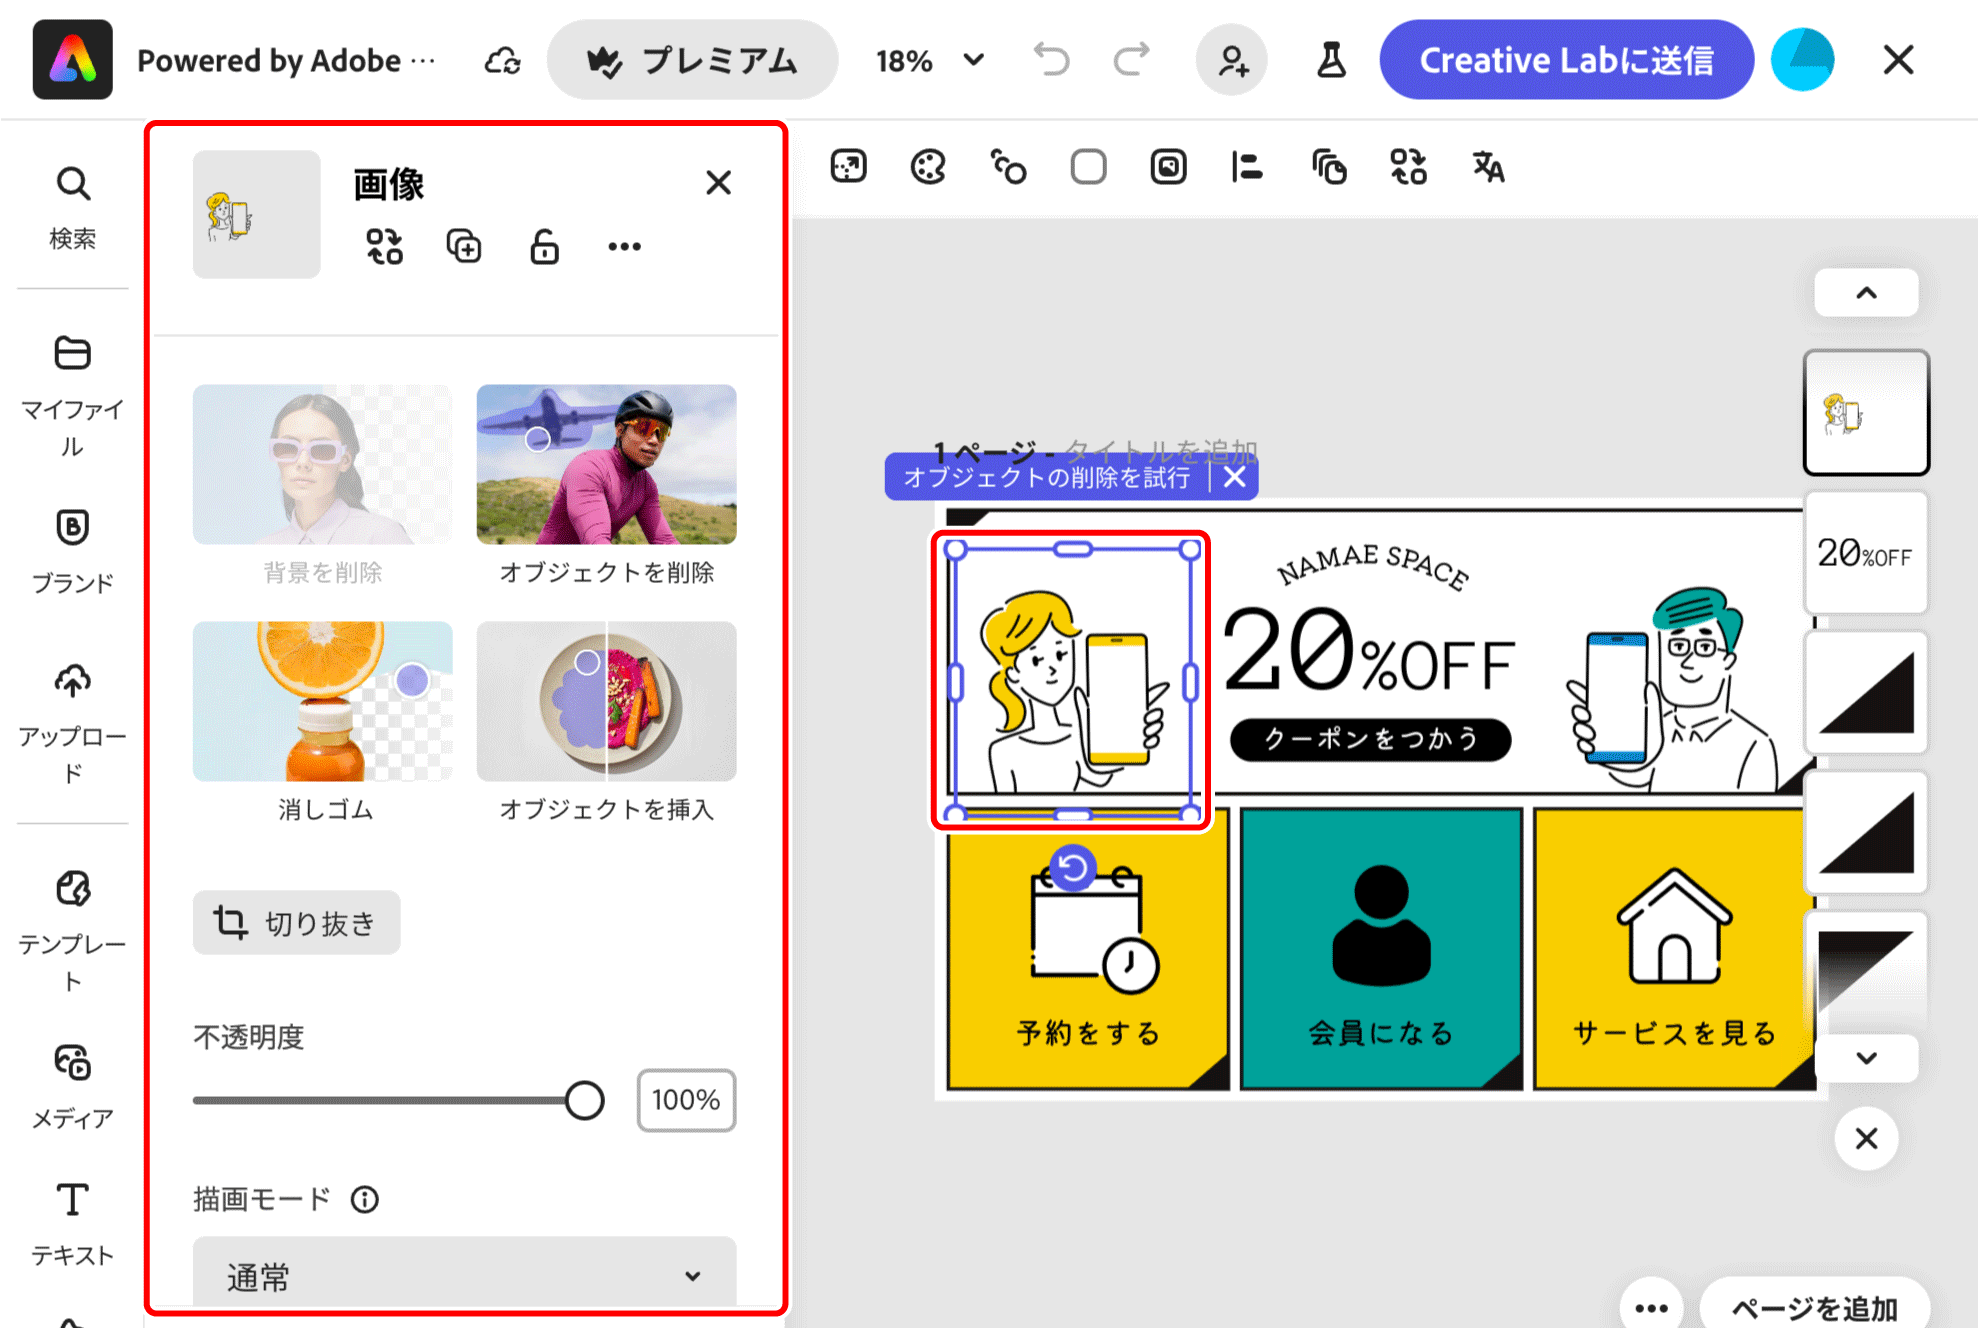Open the invite collaborator icon
The image size is (1978, 1328).
coord(1232,60)
